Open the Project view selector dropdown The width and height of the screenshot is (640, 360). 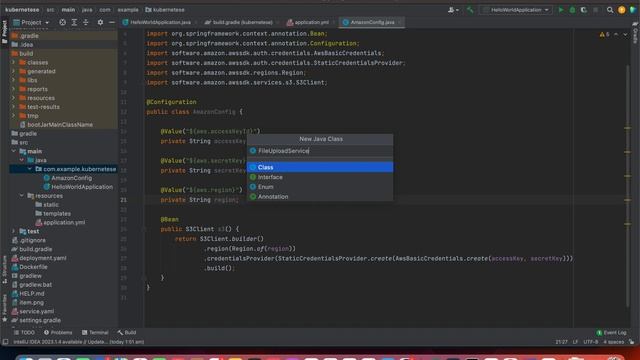[31, 22]
